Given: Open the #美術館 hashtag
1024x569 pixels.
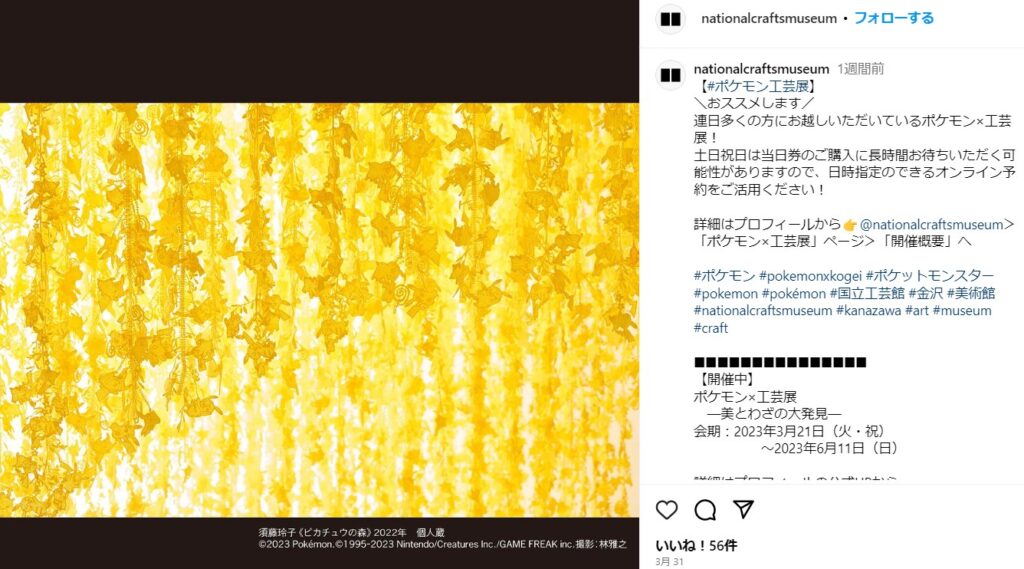Looking at the screenshot, I should (x=971, y=293).
